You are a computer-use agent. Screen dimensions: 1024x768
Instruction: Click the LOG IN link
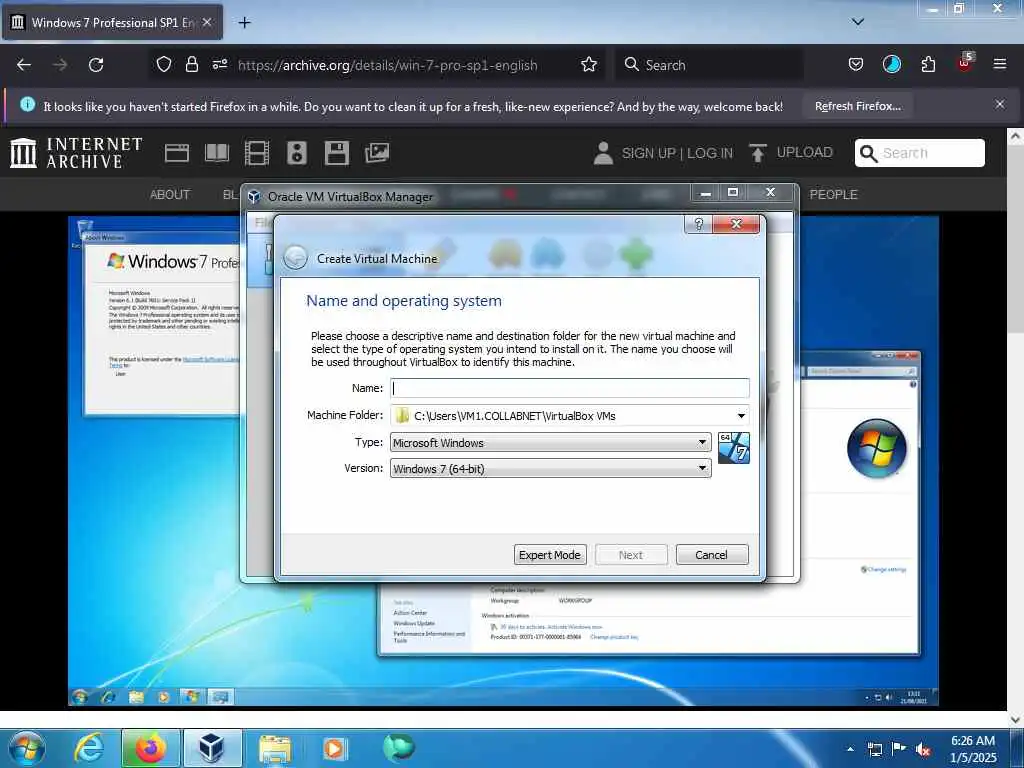point(710,153)
